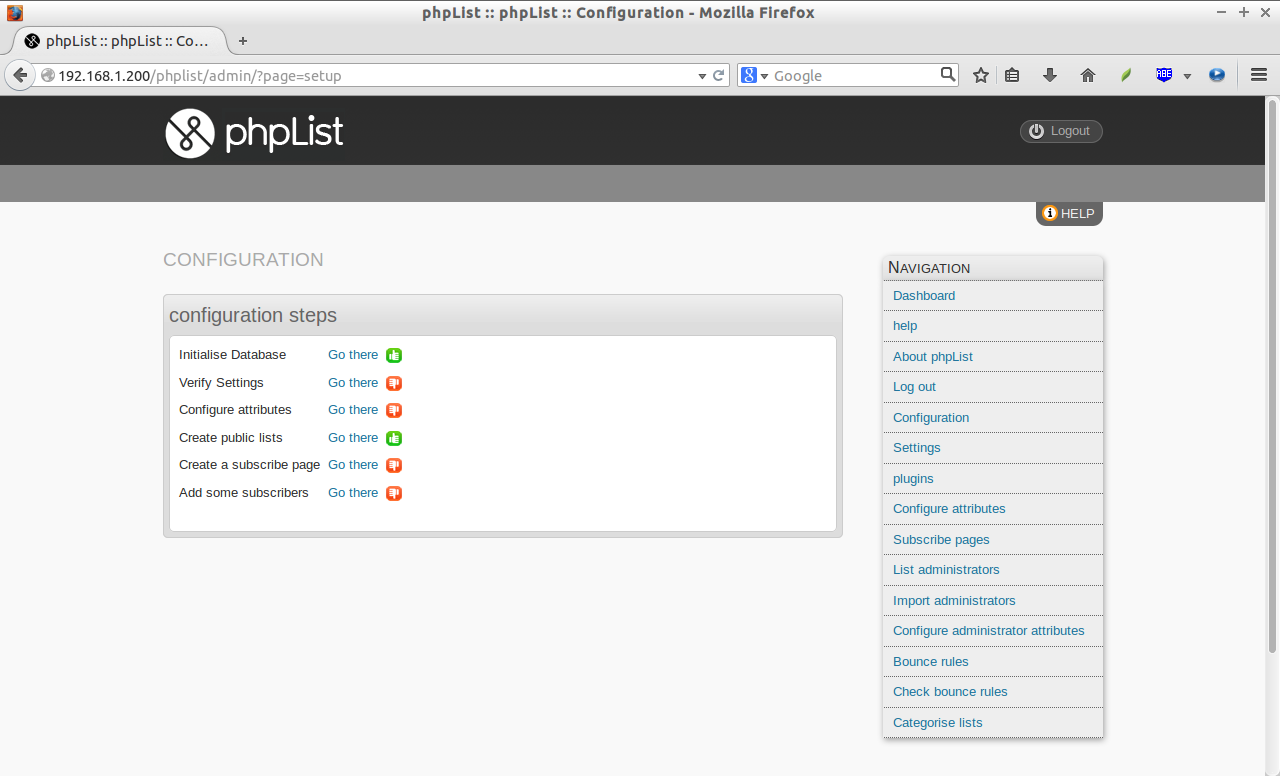This screenshot has height=776, width=1280.
Task: Open the HELP button
Action: pyautogui.click(x=1069, y=213)
